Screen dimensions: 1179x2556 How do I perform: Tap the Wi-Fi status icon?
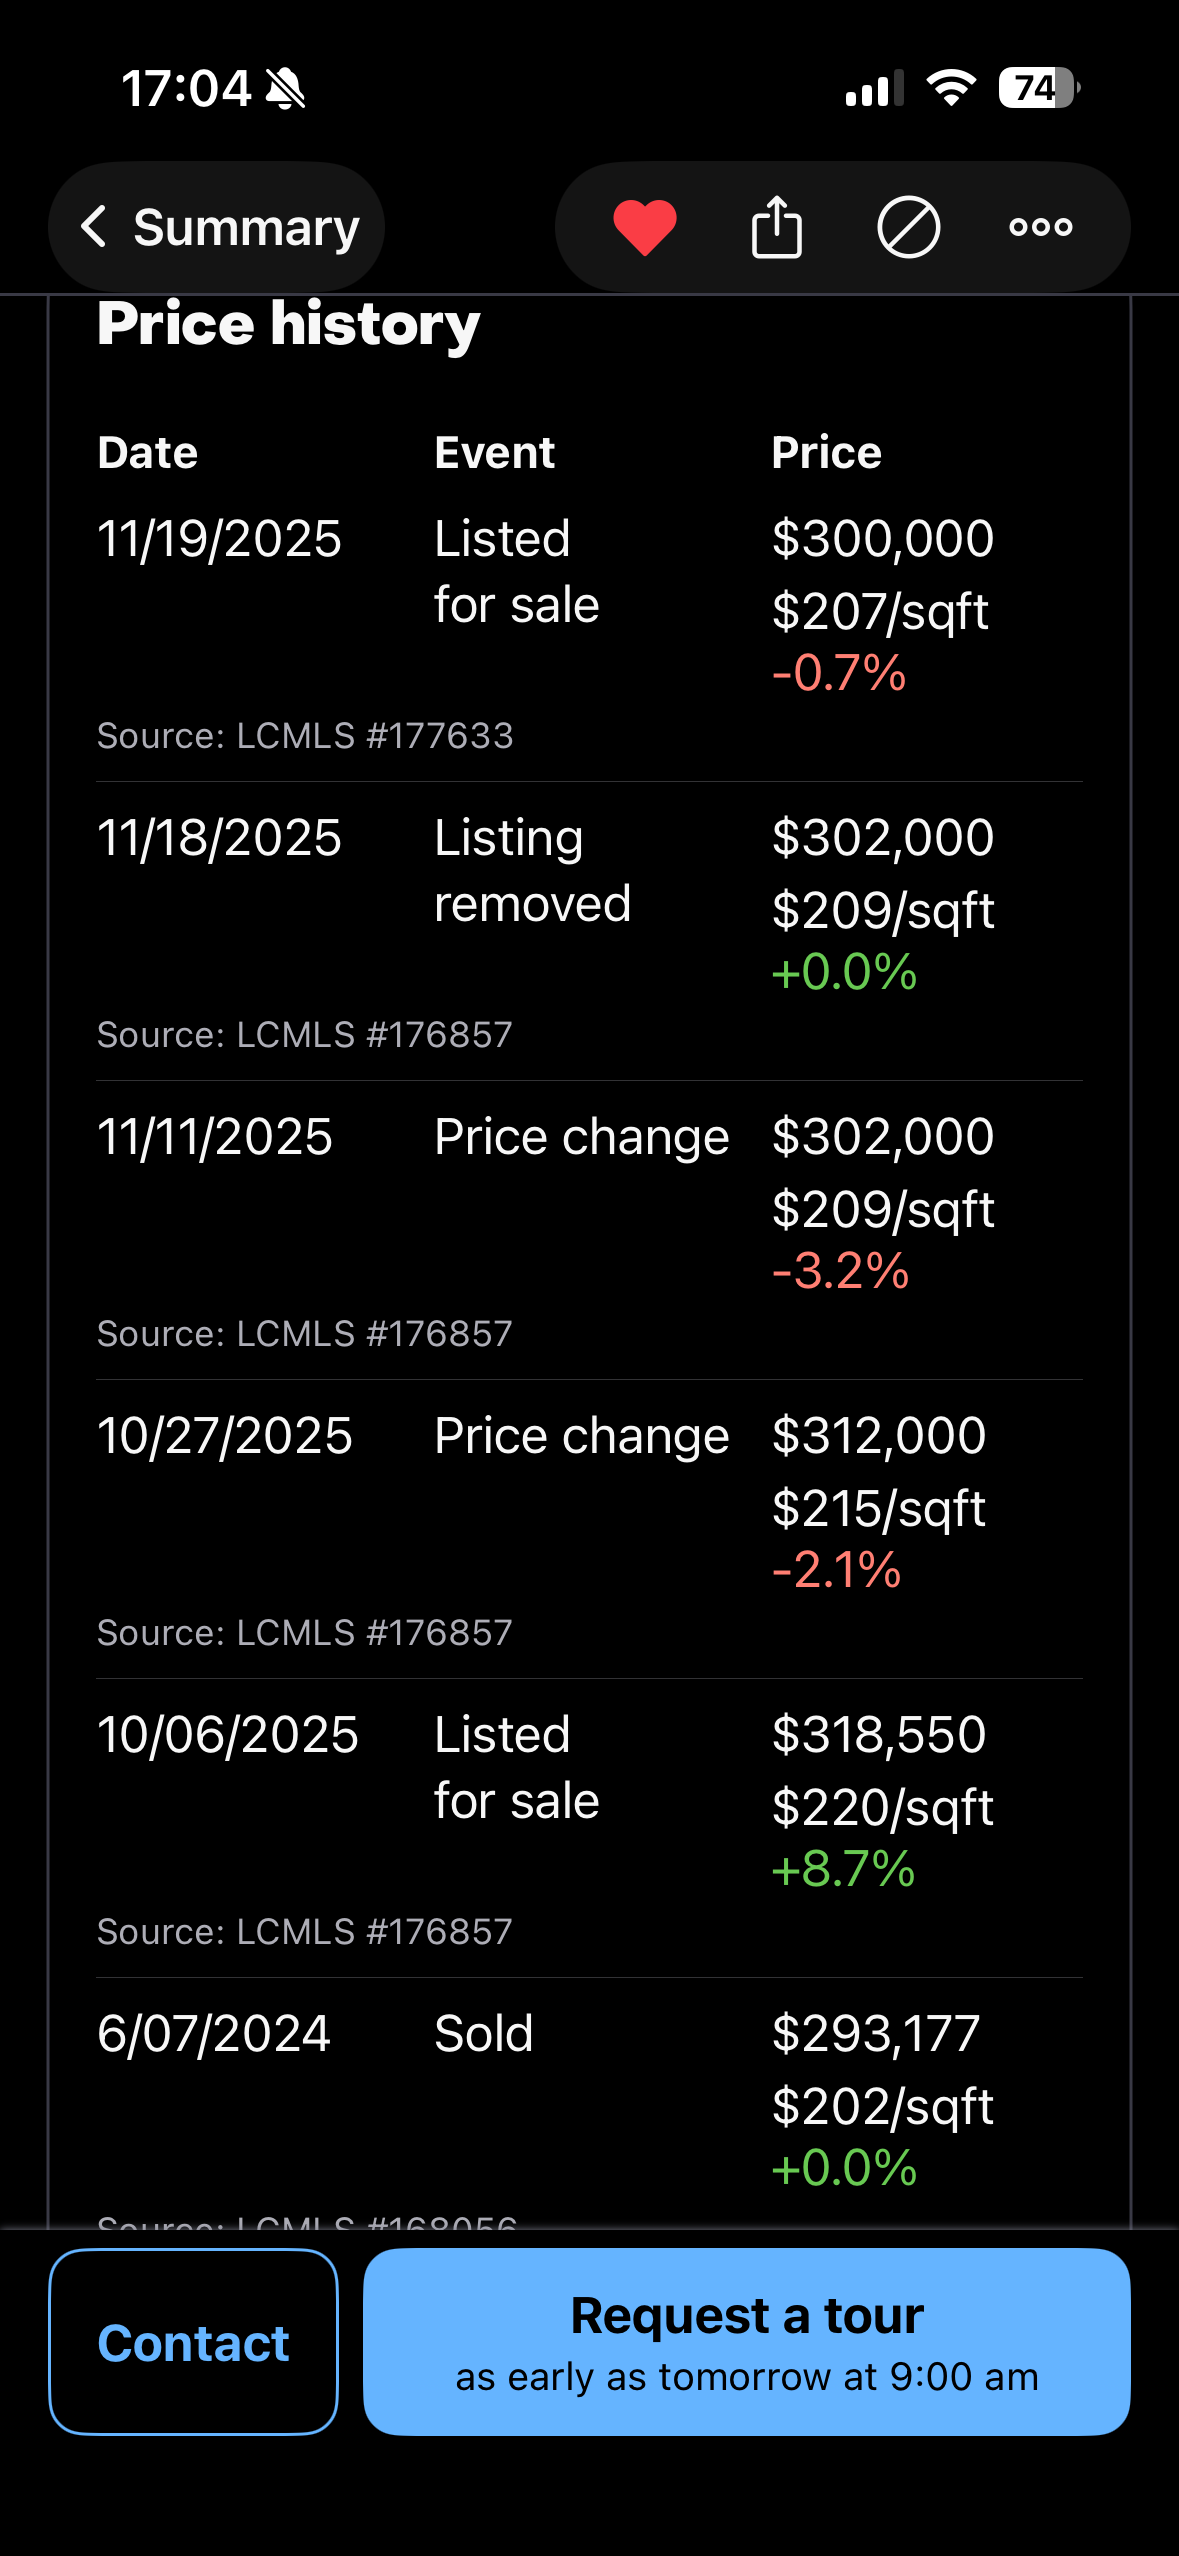coord(950,88)
